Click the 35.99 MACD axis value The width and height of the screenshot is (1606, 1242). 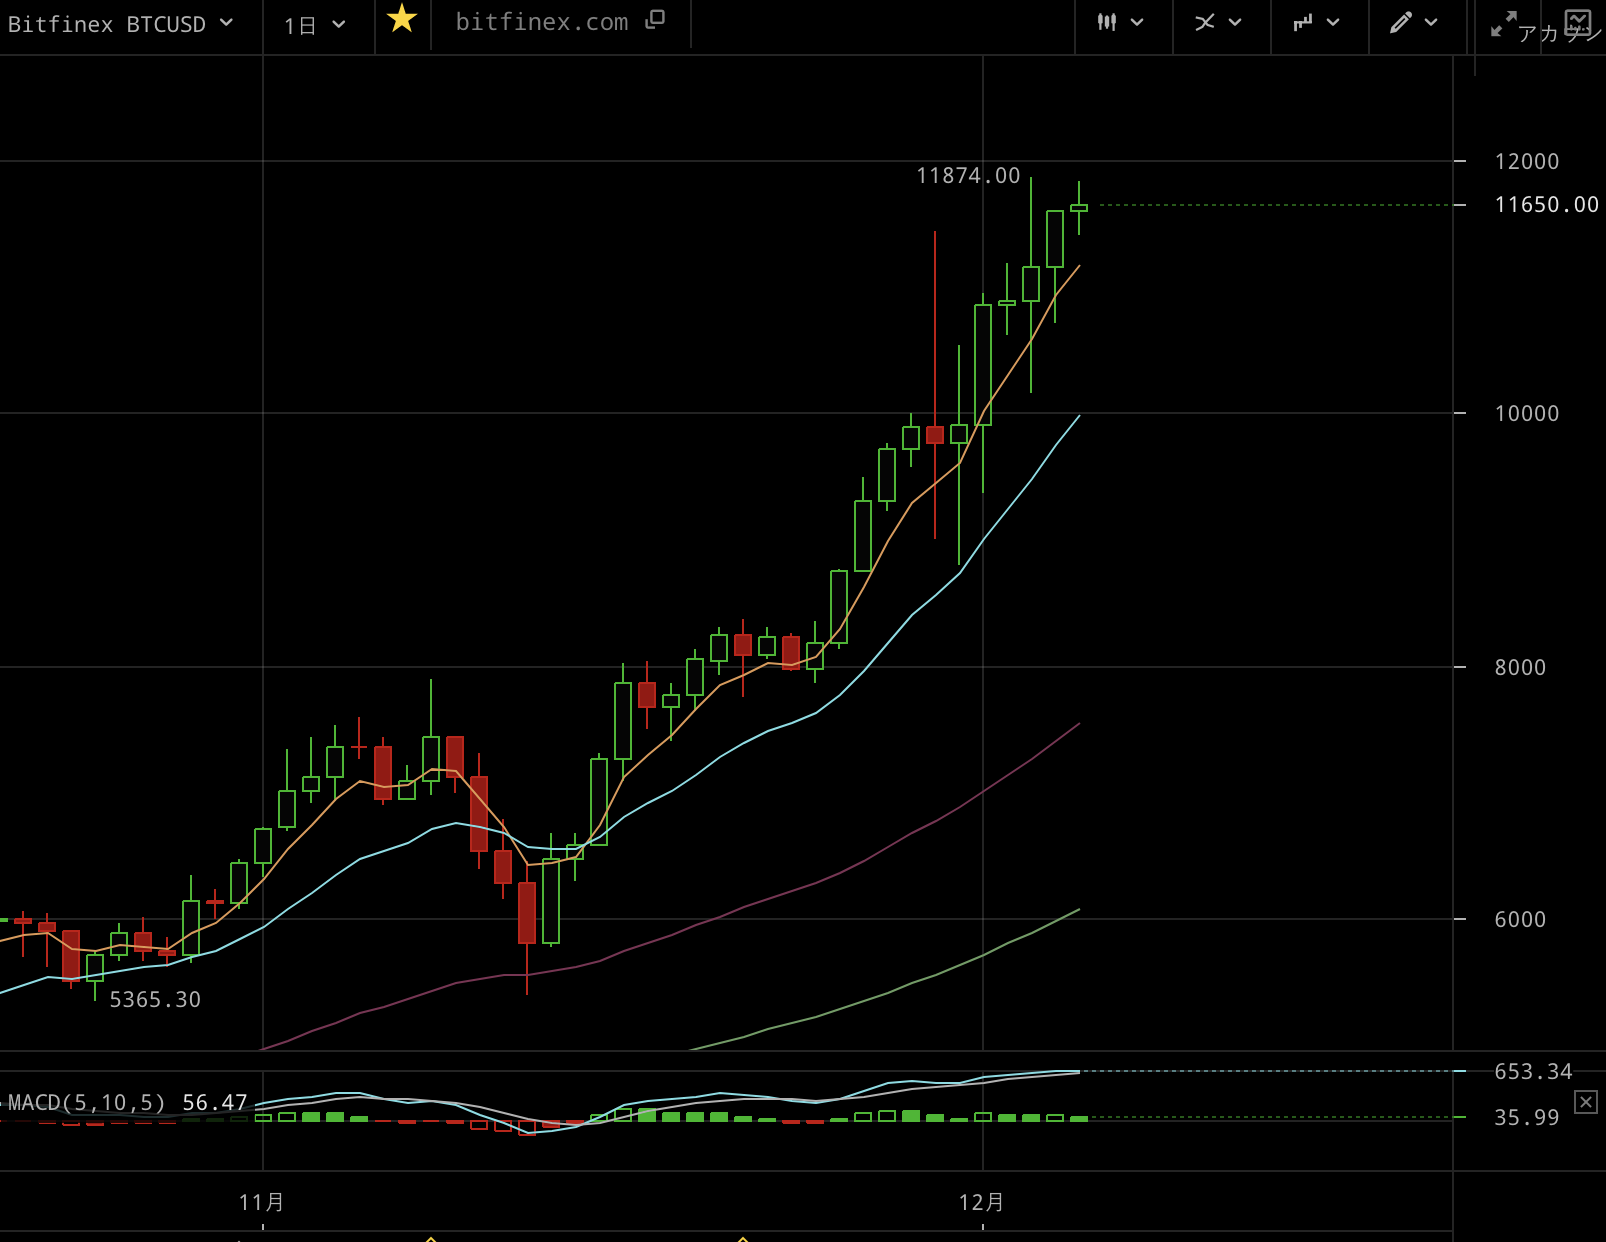coord(1527,1118)
